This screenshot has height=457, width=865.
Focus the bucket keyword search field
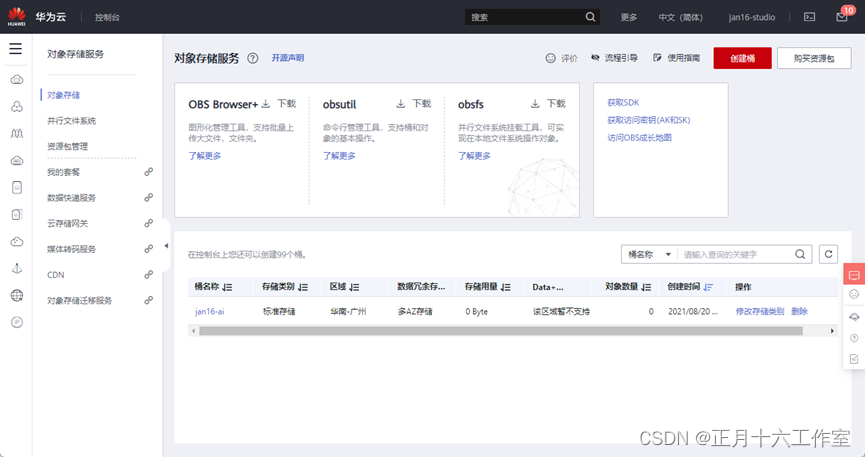click(x=735, y=254)
